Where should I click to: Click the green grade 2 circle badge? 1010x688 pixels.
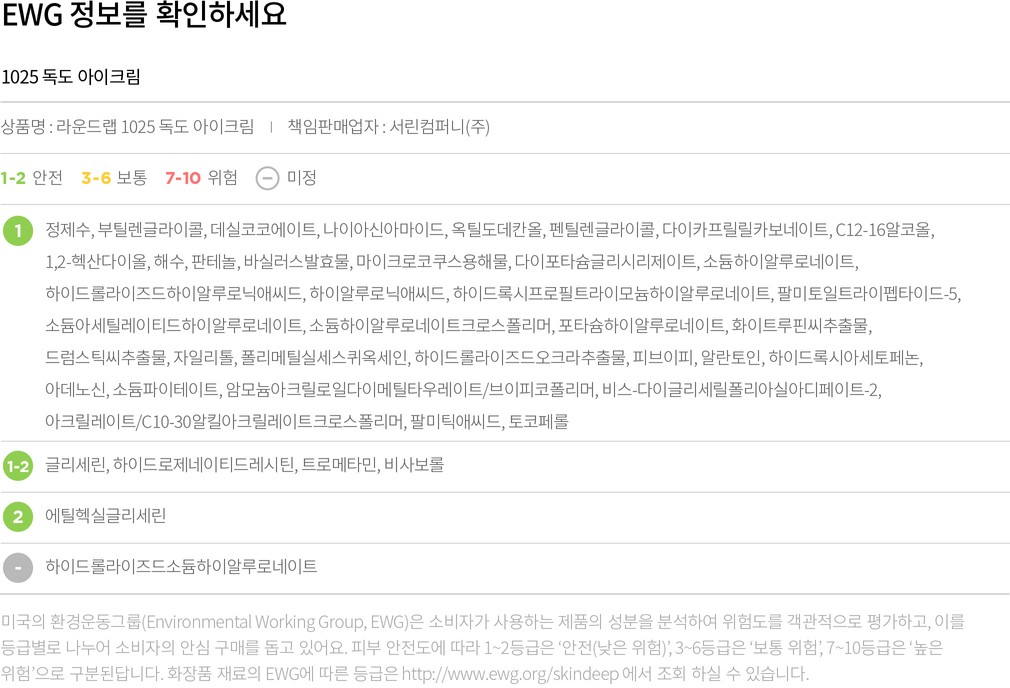click(18, 517)
